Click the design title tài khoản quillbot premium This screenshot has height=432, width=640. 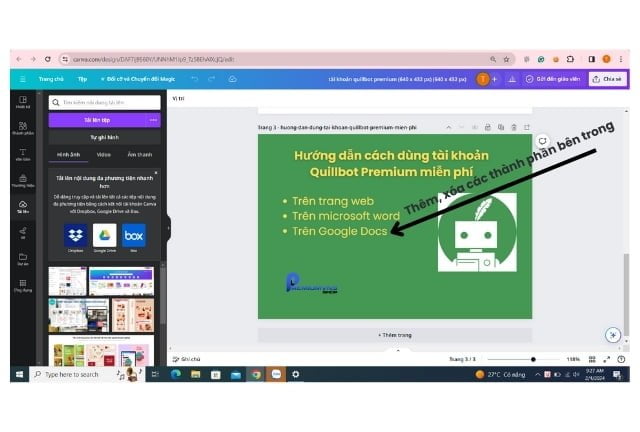pyautogui.click(x=397, y=79)
